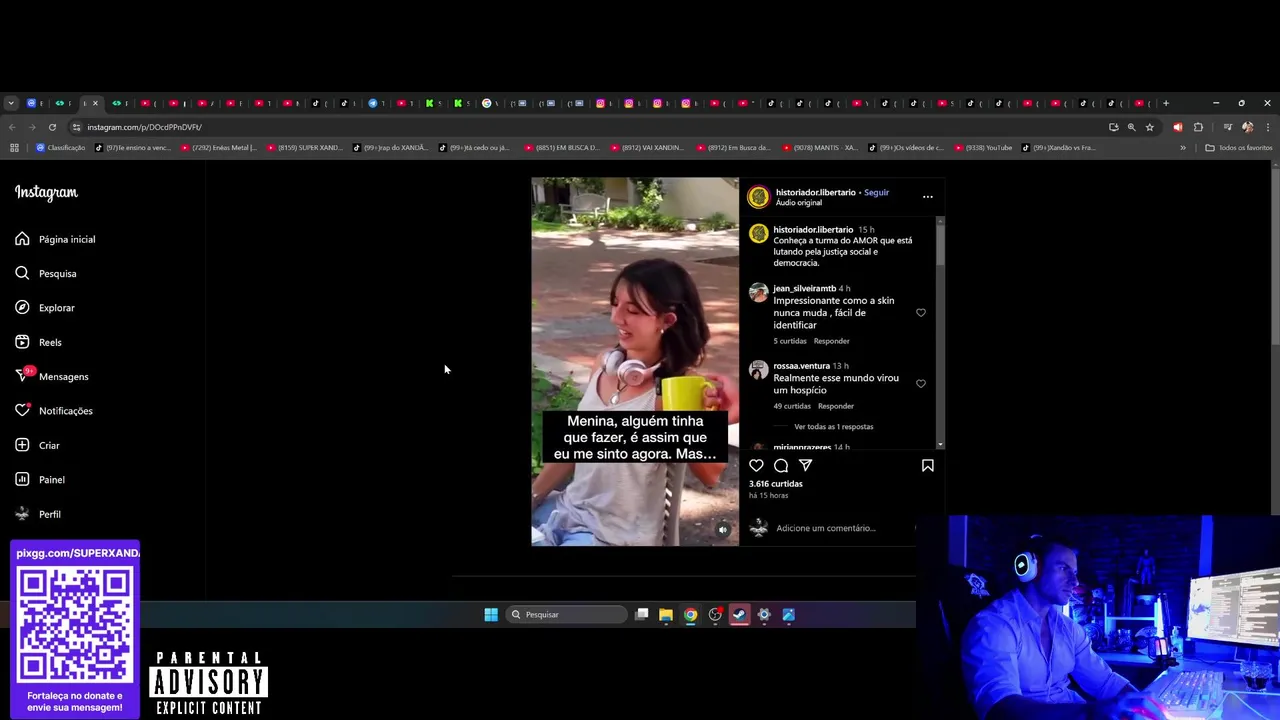Image resolution: width=1280 pixels, height=720 pixels.
Task: Reply to jean_silveiramtb's comment
Action: 831,341
